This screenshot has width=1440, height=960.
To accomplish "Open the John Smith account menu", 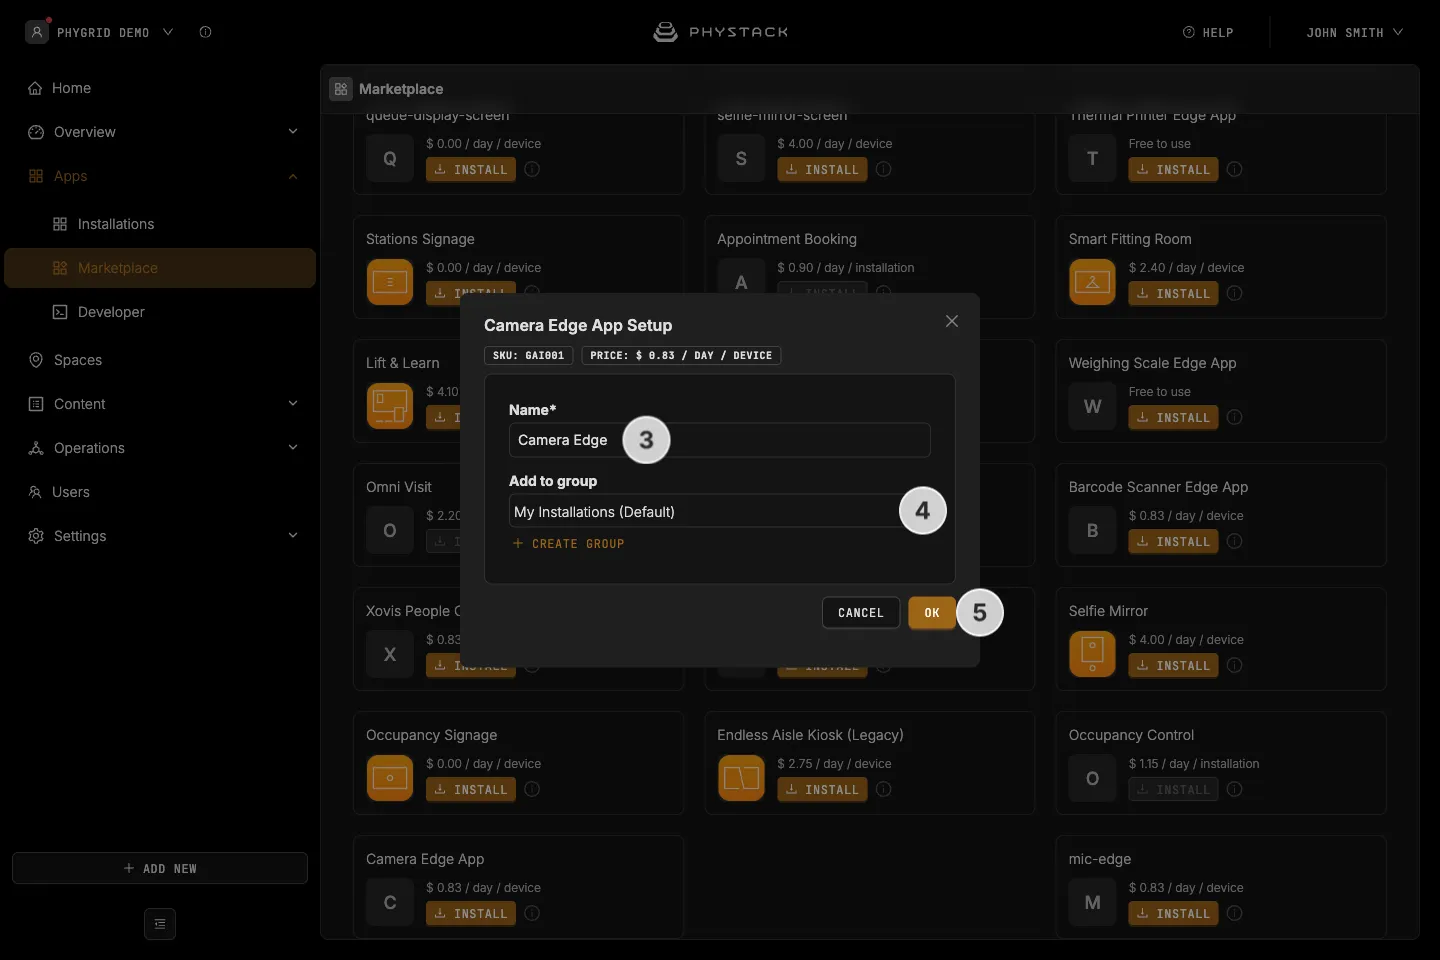I will click(1354, 33).
